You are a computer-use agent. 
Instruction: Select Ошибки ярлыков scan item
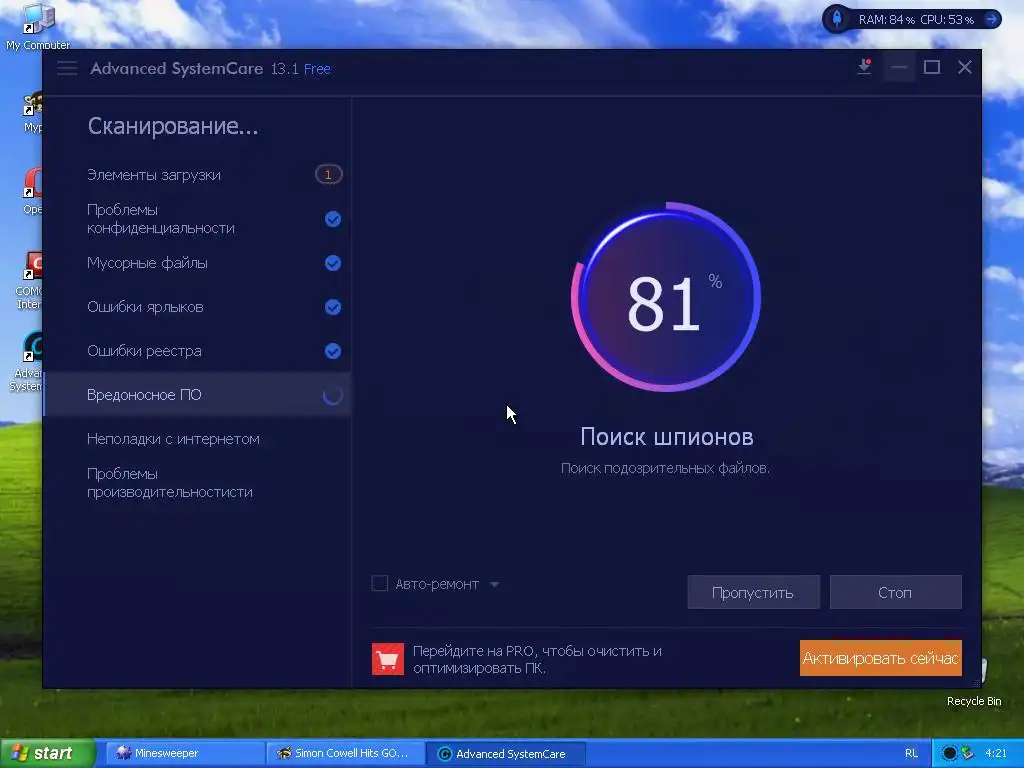(197, 307)
